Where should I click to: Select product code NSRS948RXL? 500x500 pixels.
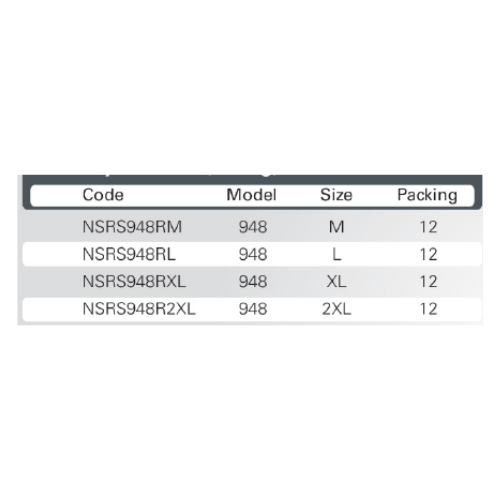(x=134, y=282)
